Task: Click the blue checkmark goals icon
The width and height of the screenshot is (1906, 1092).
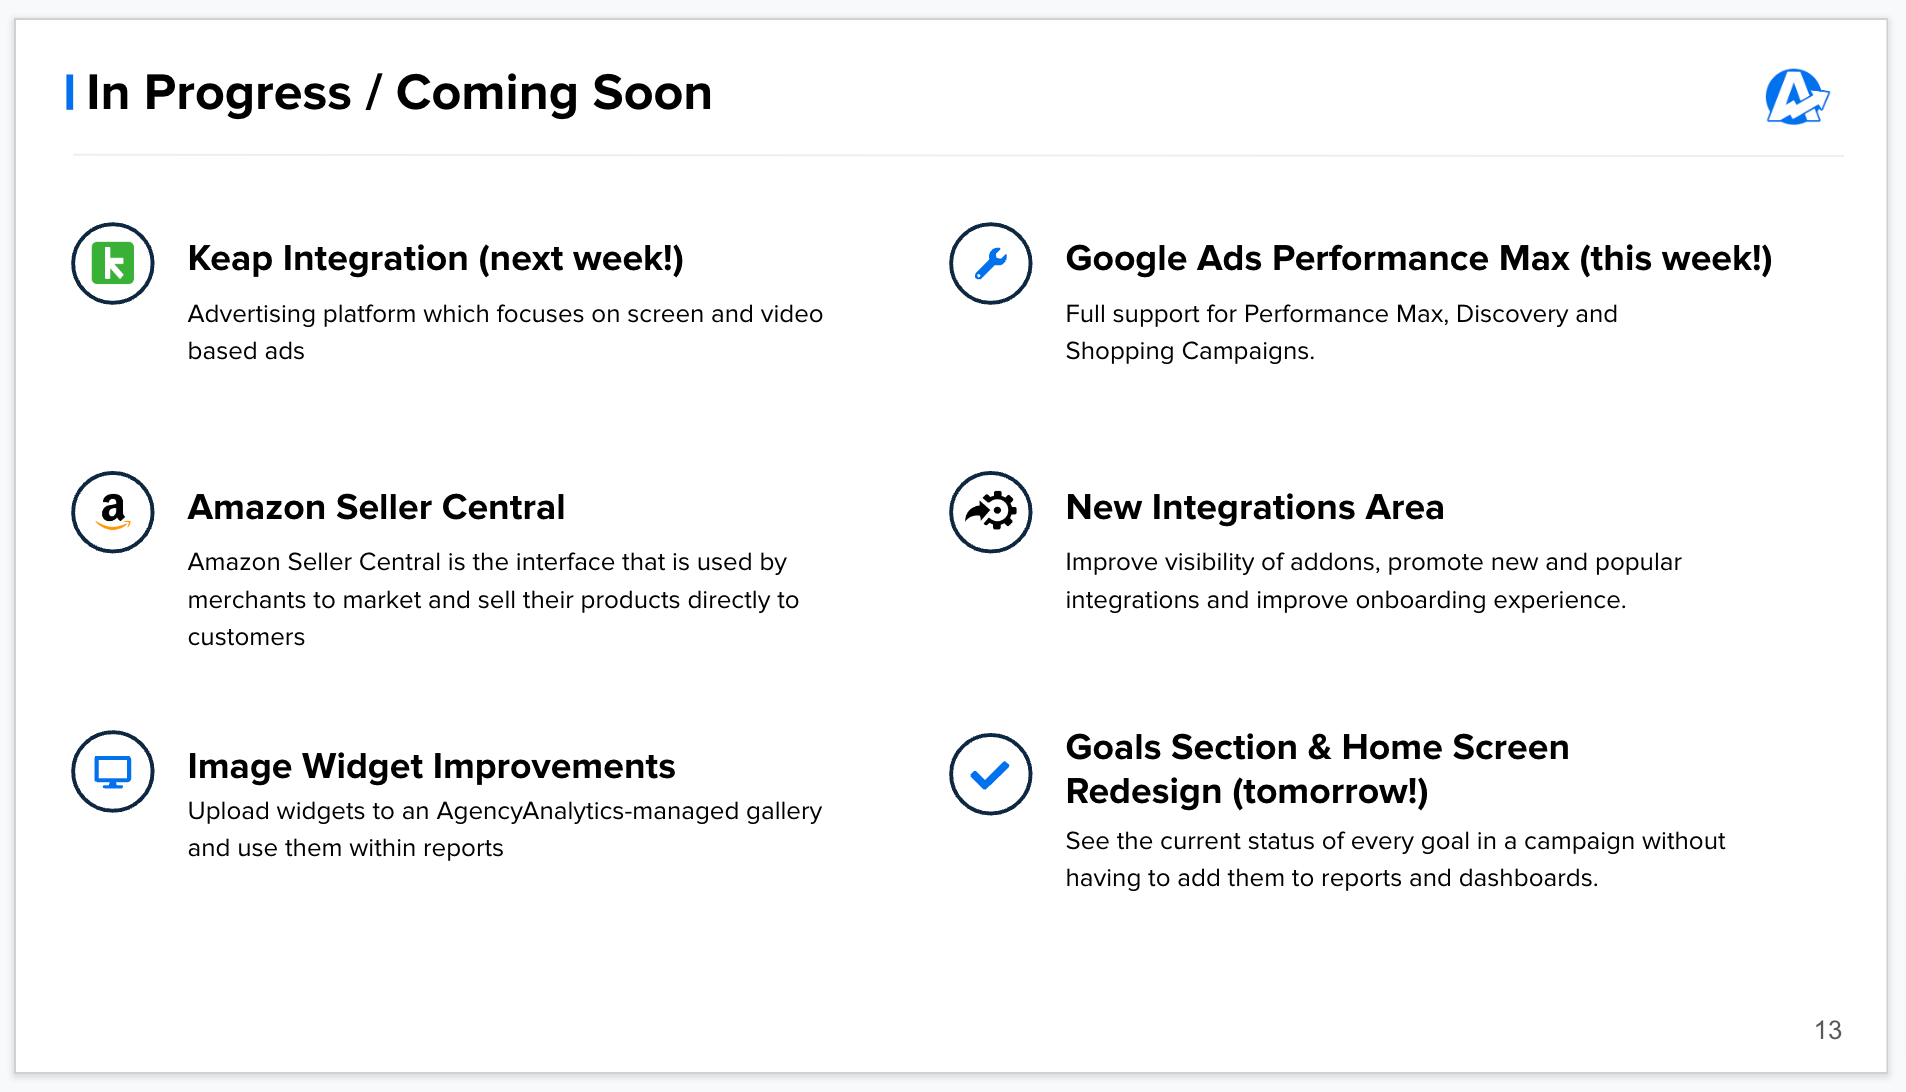Action: pos(991,775)
